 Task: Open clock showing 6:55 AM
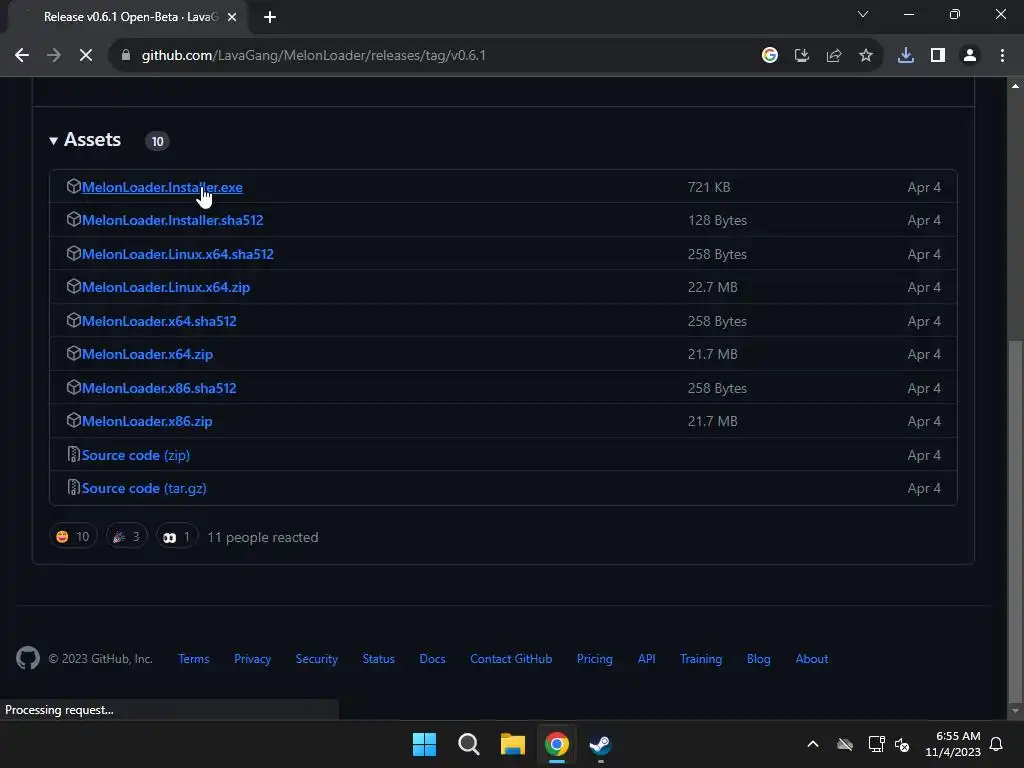click(953, 744)
